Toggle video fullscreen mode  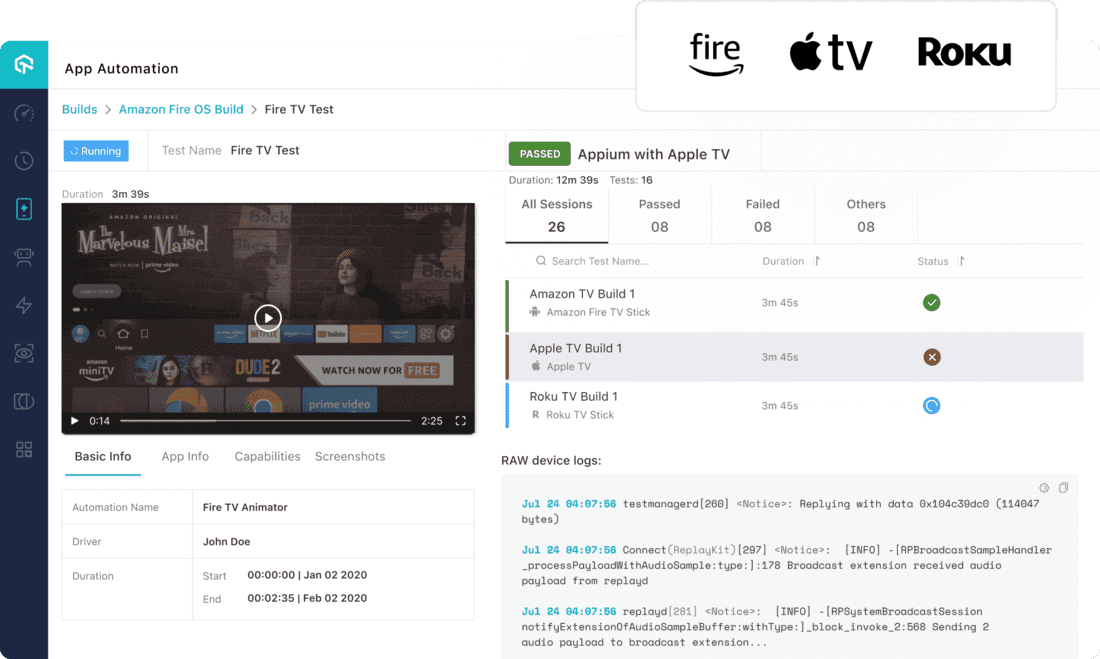(461, 421)
